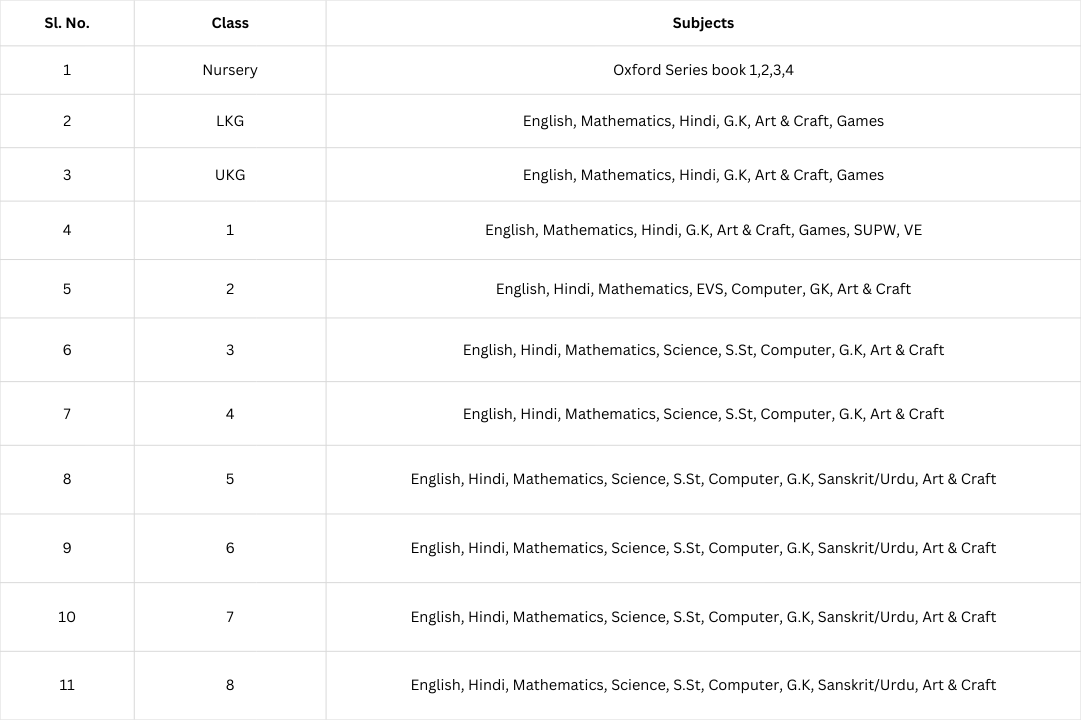Viewport: 1081px width, 720px height.
Task: Click the subjects cell for class 3
Action: 703,350
